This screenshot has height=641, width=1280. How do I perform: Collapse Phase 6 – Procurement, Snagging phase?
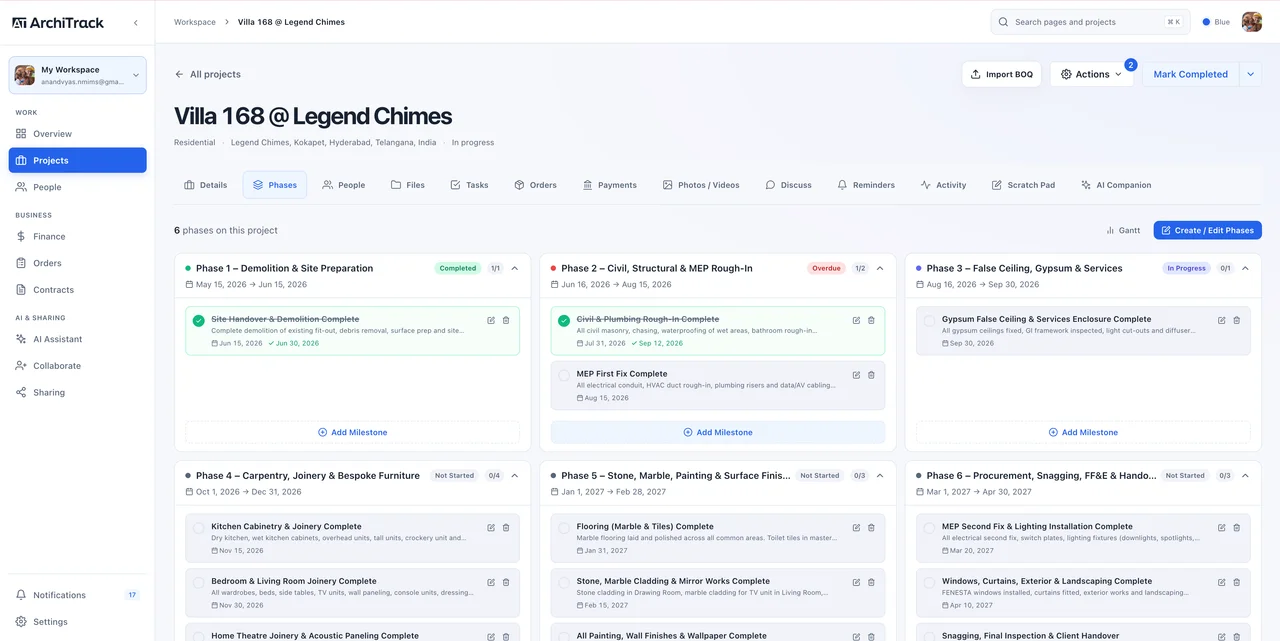[1245, 476]
